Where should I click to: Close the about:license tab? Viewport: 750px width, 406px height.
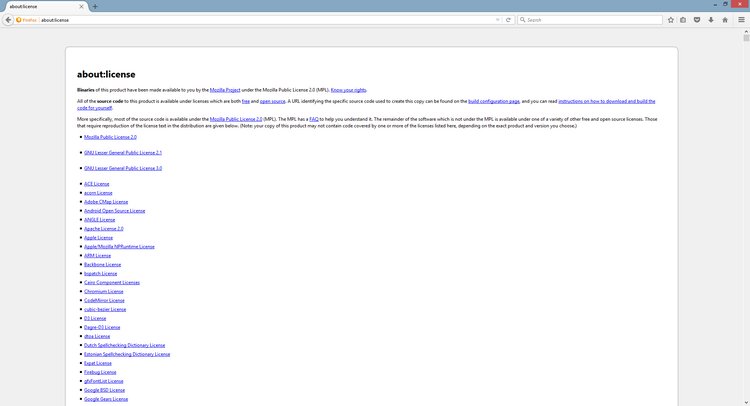click(81, 7)
